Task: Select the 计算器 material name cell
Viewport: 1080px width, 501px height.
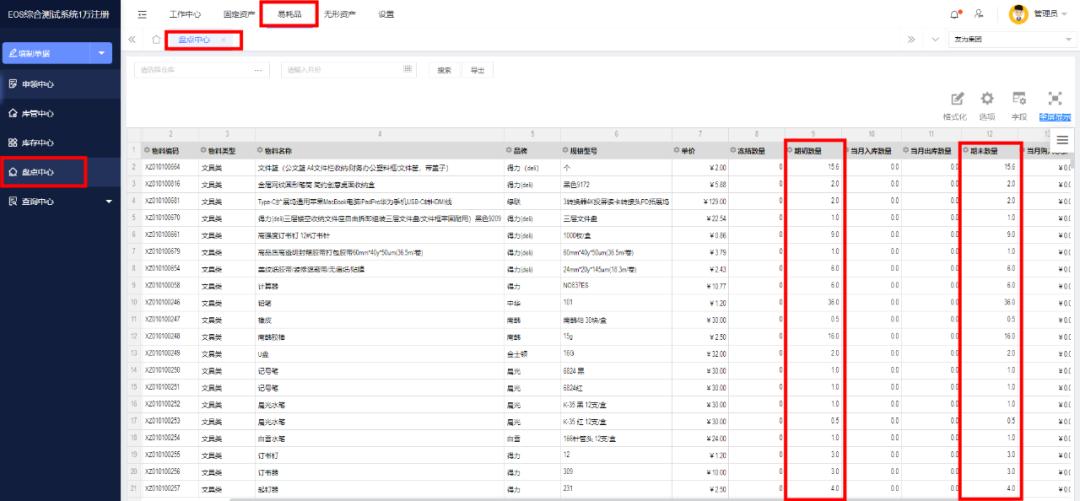Action: coord(380,285)
